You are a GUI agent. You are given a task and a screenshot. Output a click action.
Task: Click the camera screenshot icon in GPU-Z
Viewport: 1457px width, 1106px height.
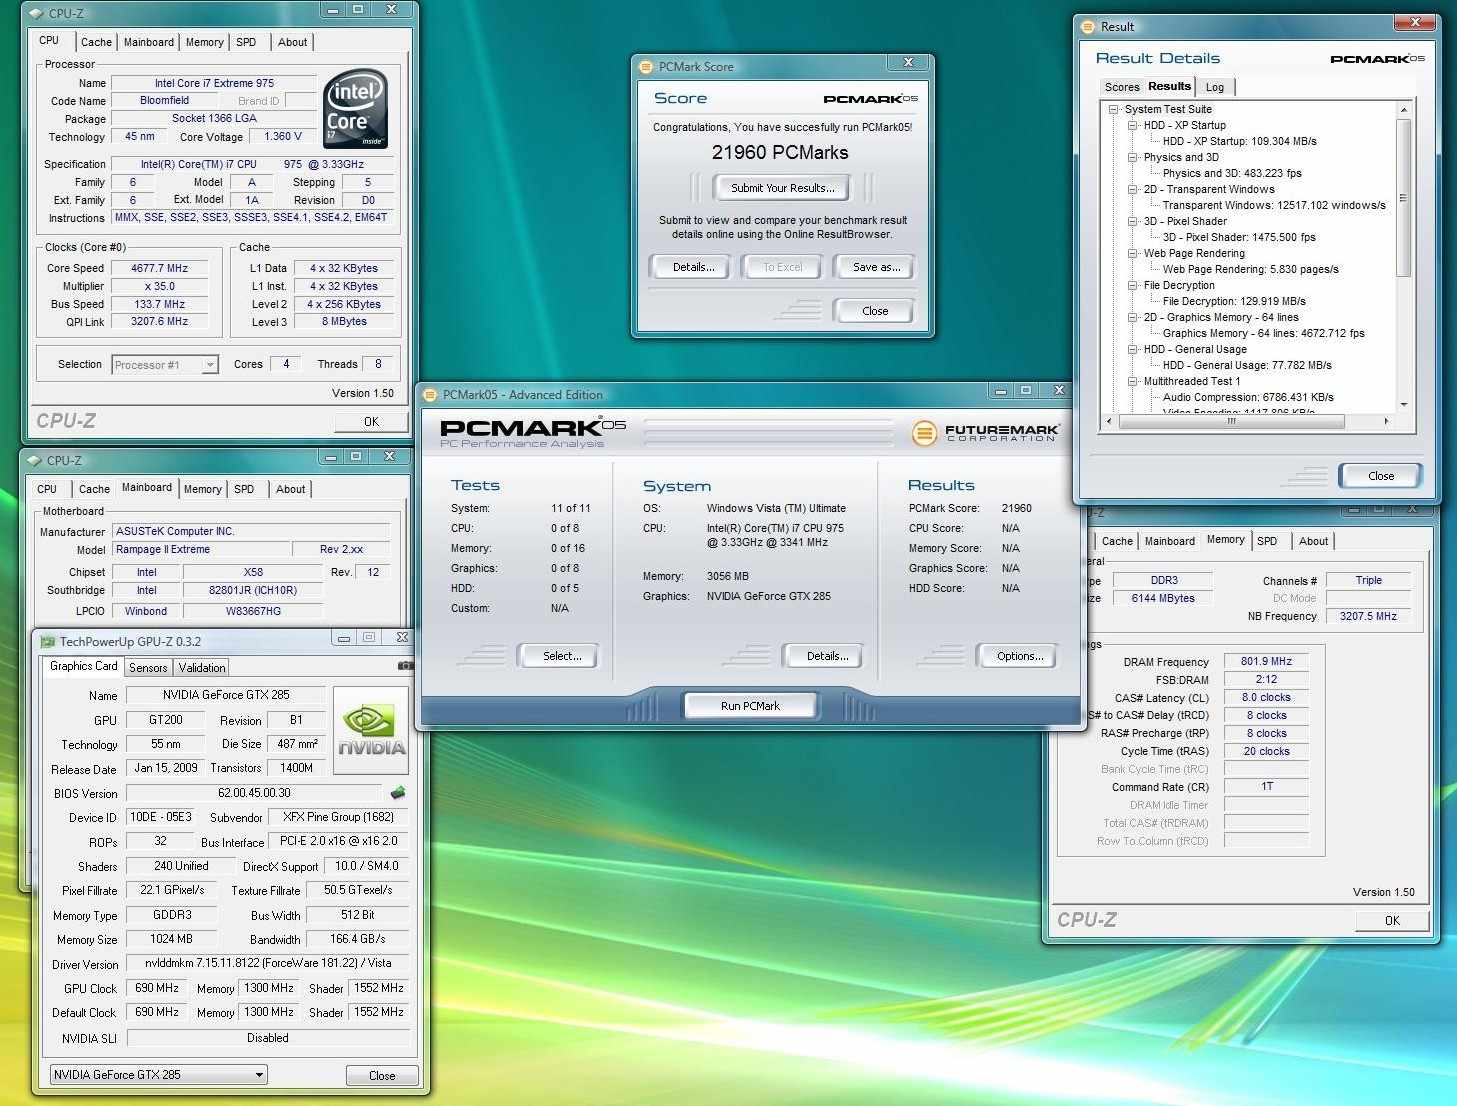click(x=405, y=665)
